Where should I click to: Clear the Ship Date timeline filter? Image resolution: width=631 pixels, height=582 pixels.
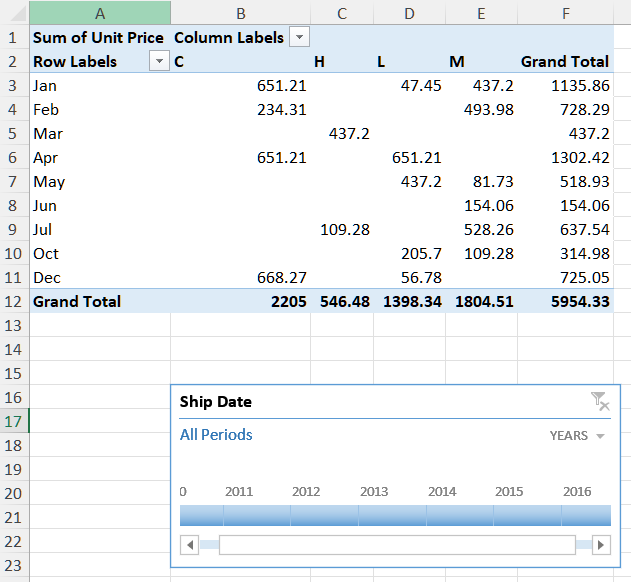(599, 401)
